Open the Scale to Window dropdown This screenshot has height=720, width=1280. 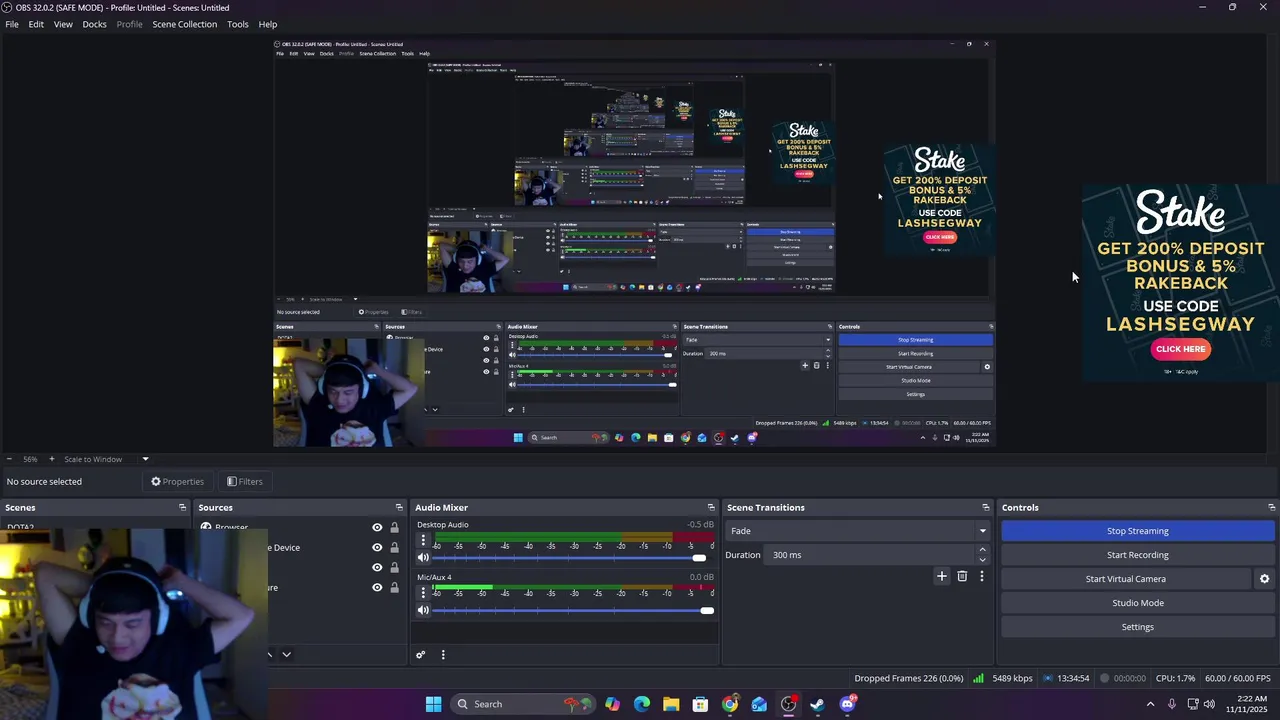(x=145, y=459)
